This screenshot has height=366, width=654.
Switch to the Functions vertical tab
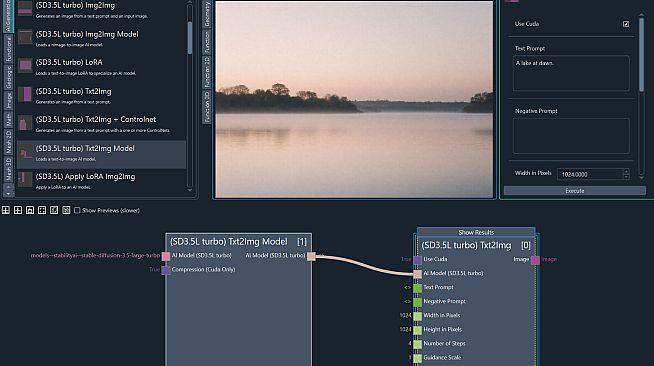pyautogui.click(x=8, y=49)
